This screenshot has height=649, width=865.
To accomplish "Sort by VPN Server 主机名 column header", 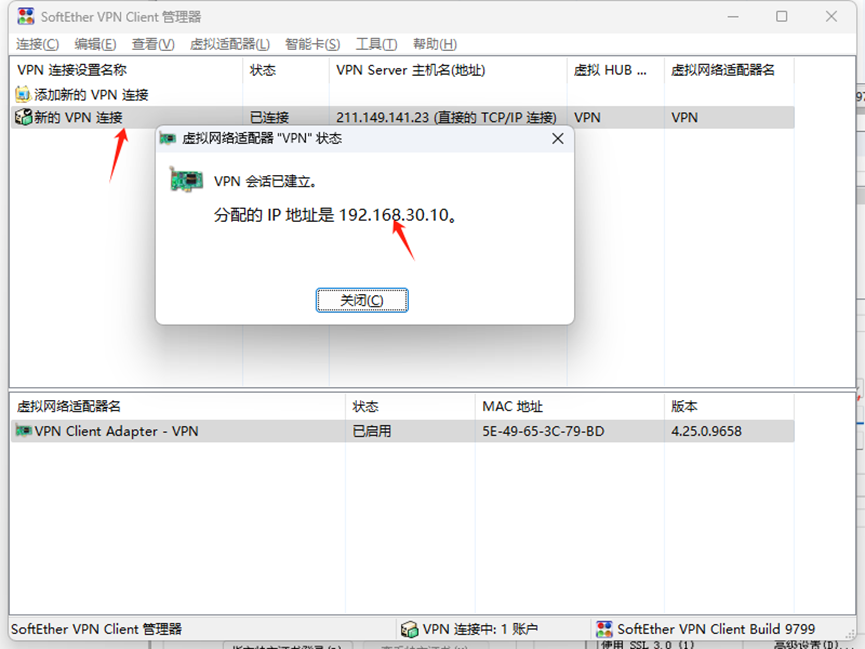I will point(448,70).
